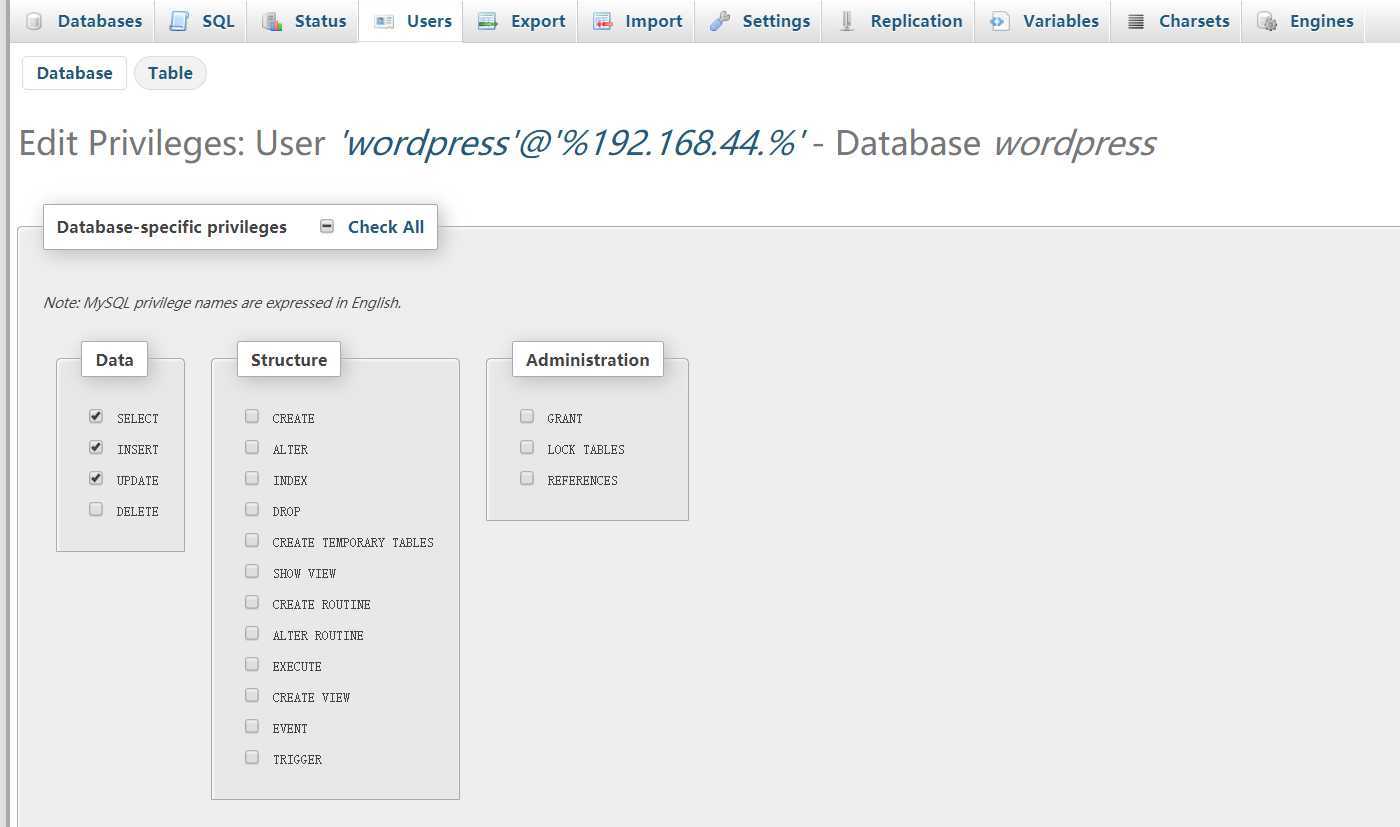Check the CREATE VIEW checkbox
Screen dimensions: 1400x827
[x=252, y=695]
